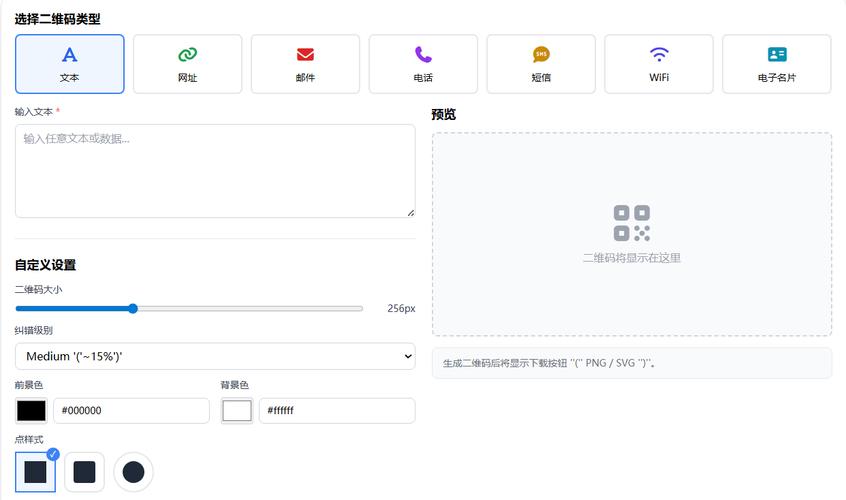Pick the 短信 SMS QR type
846x500 pixels.
pos(541,64)
